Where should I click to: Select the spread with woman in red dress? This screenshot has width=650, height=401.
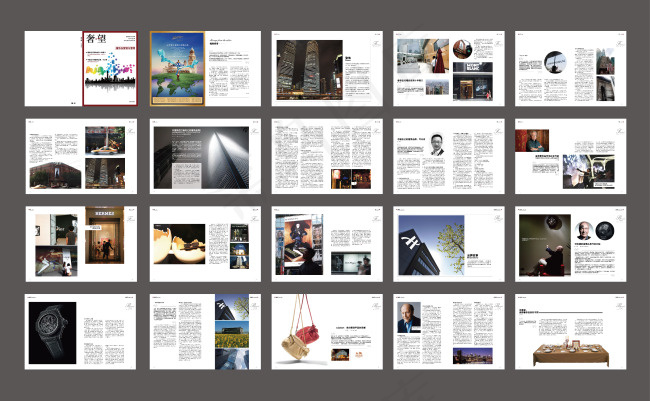449,68
